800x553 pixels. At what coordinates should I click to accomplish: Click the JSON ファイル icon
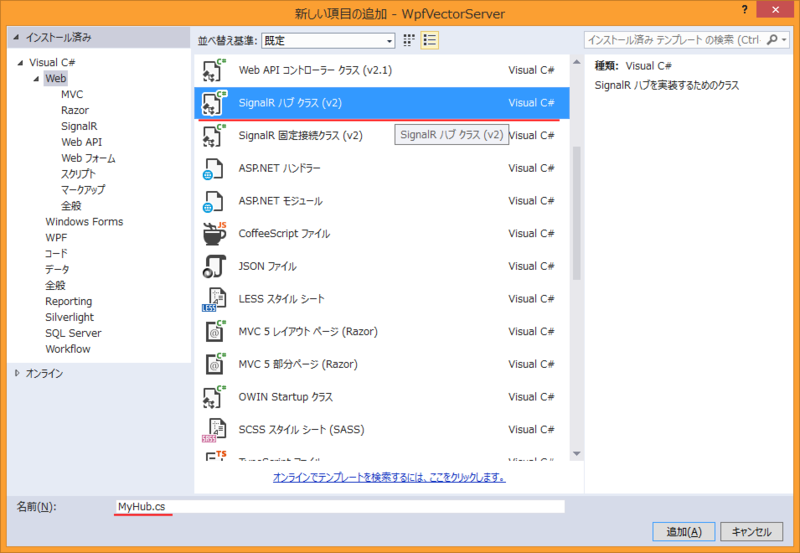[x=214, y=266]
